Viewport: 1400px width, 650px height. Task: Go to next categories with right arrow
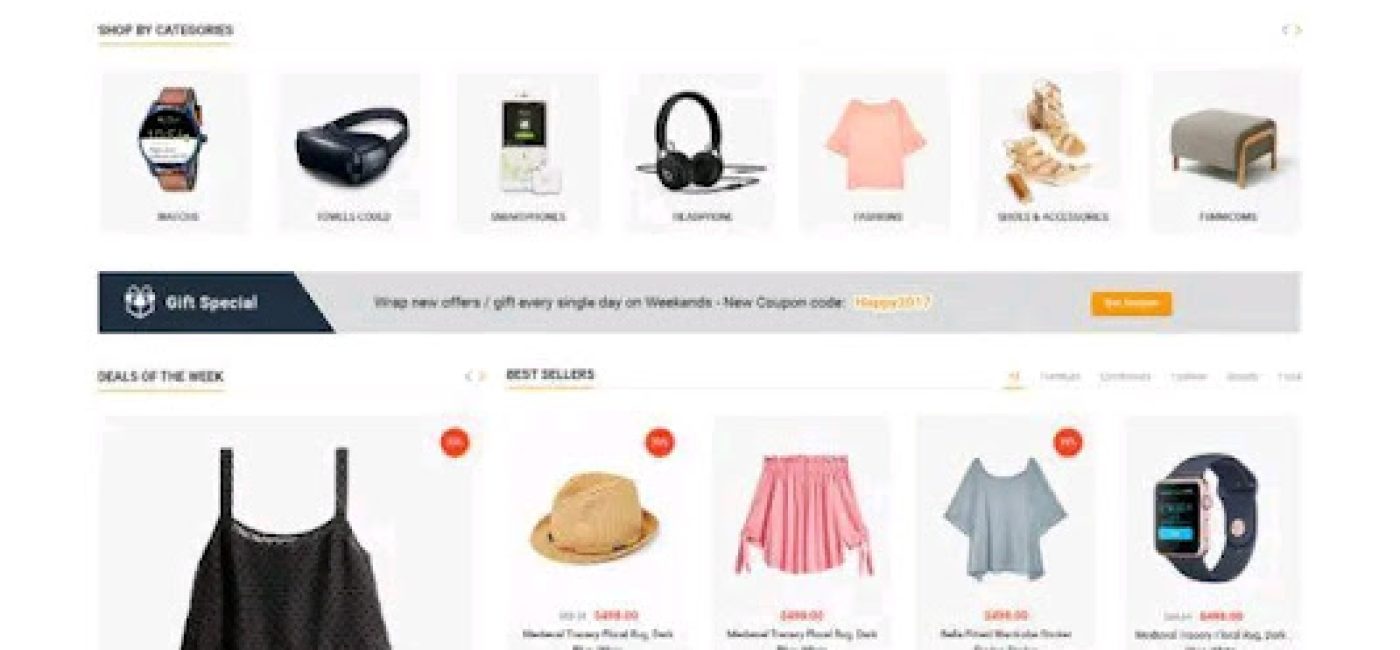(x=1298, y=30)
